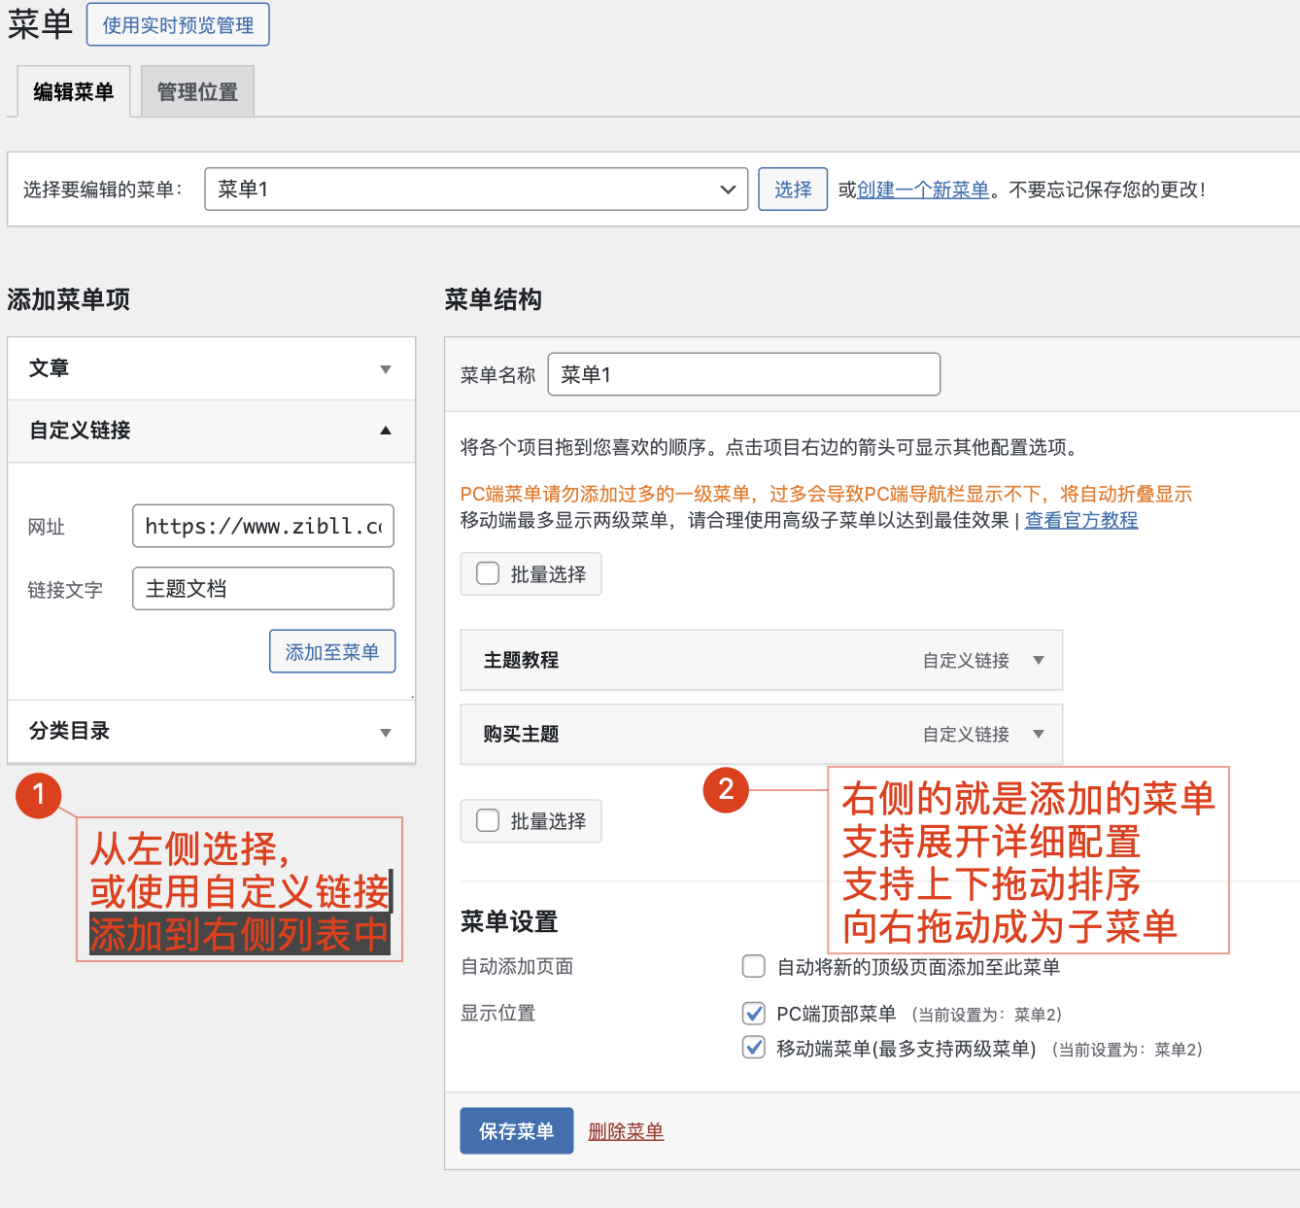The height and width of the screenshot is (1208, 1300).
Task: Select the 编辑菜单 tab
Action: [73, 92]
